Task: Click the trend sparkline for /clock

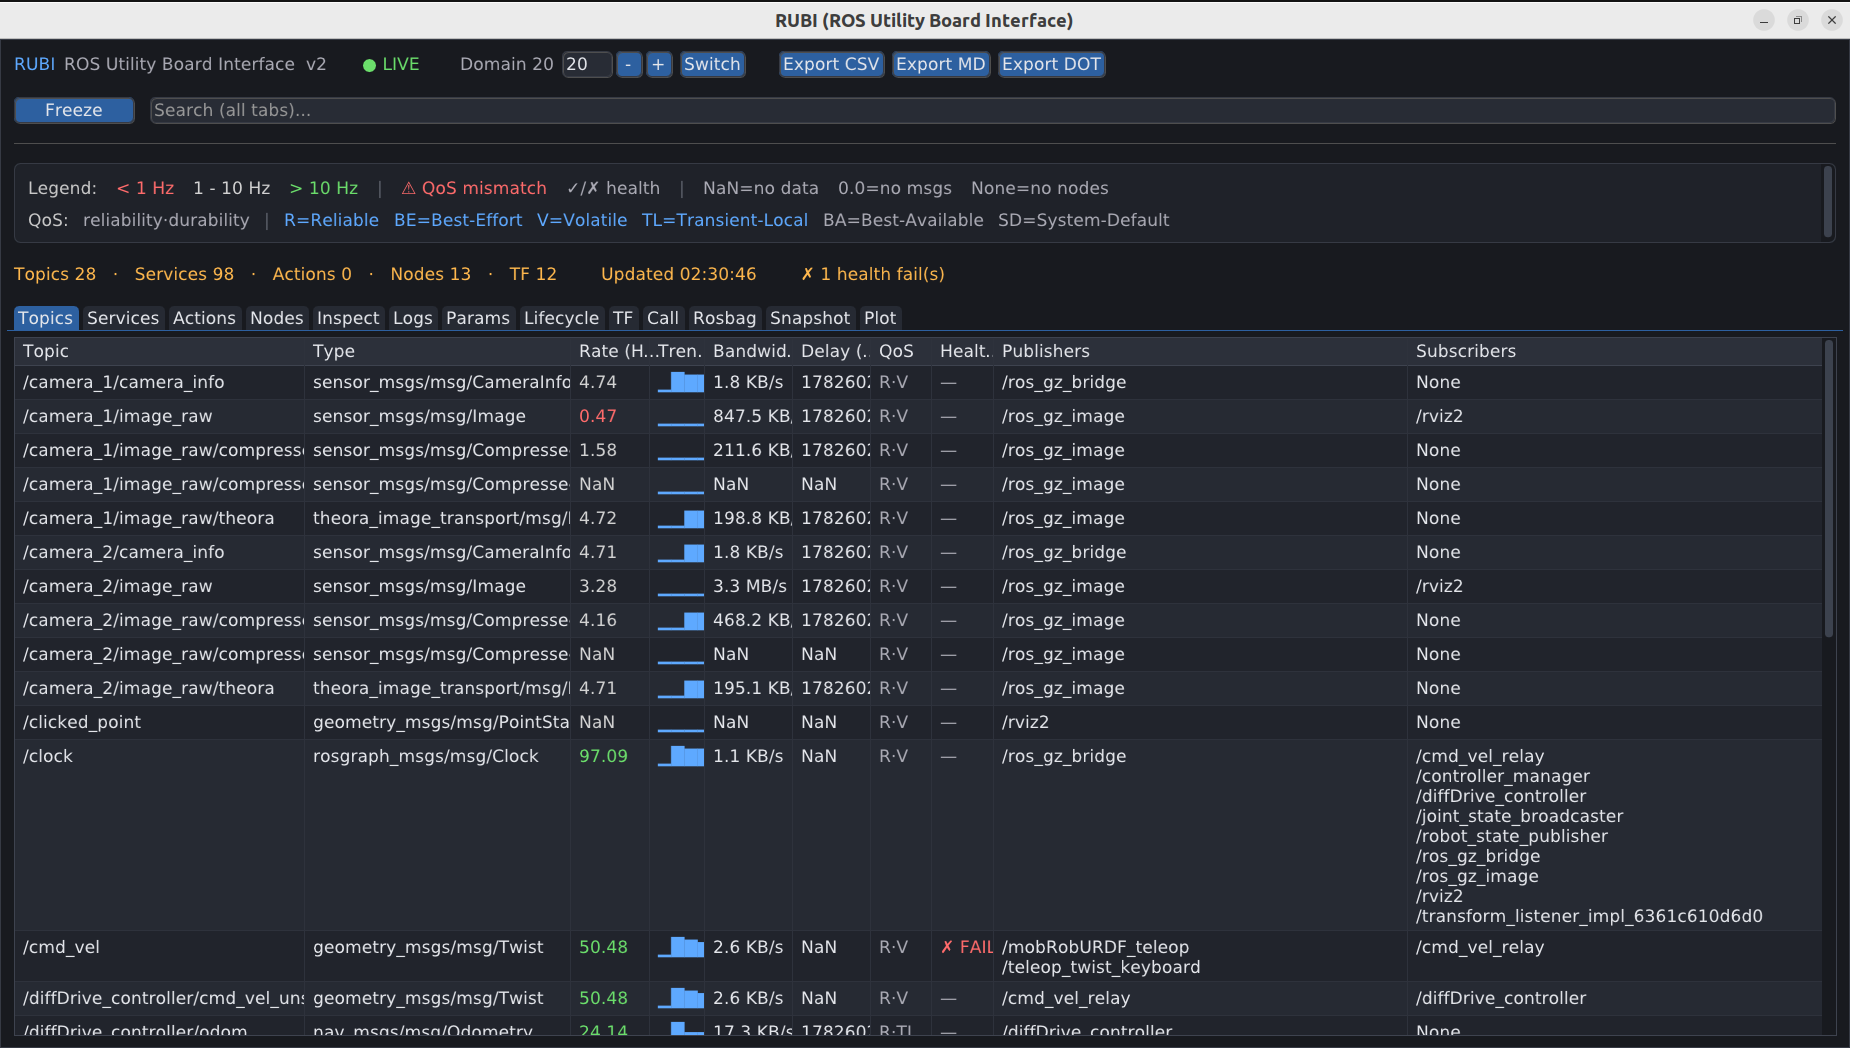Action: click(680, 756)
